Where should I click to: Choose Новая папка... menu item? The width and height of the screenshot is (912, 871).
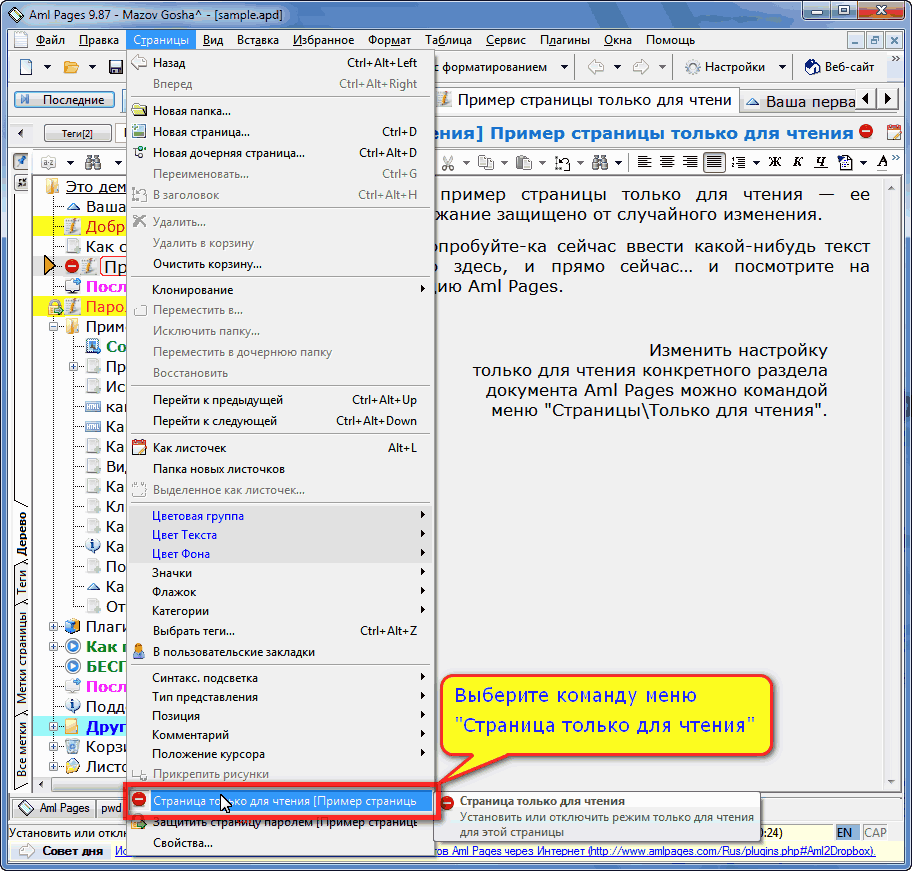280,110
